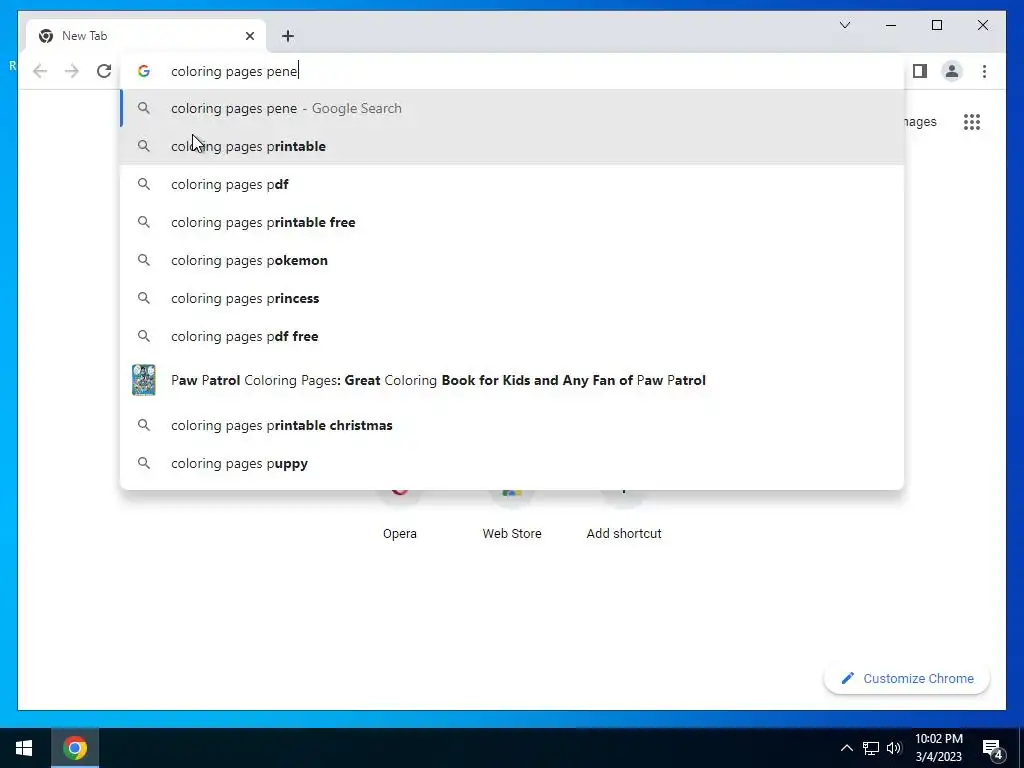The height and width of the screenshot is (768, 1024).
Task: Open the Google apps grid
Action: [972, 122]
